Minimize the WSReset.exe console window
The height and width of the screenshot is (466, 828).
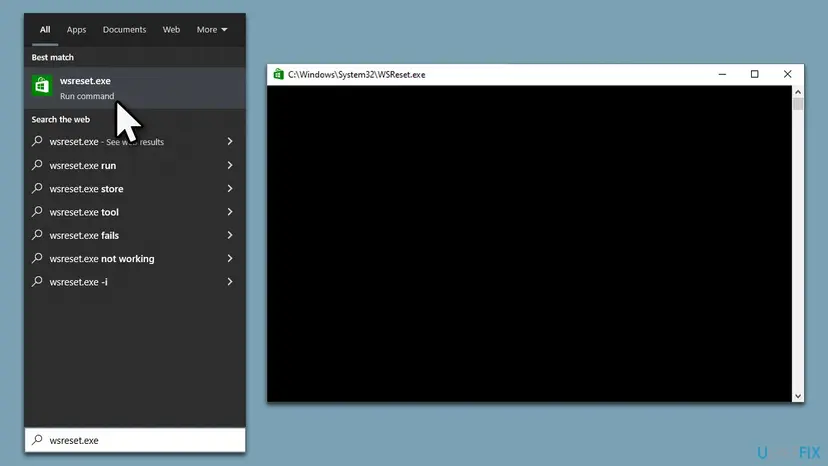pyautogui.click(x=722, y=74)
